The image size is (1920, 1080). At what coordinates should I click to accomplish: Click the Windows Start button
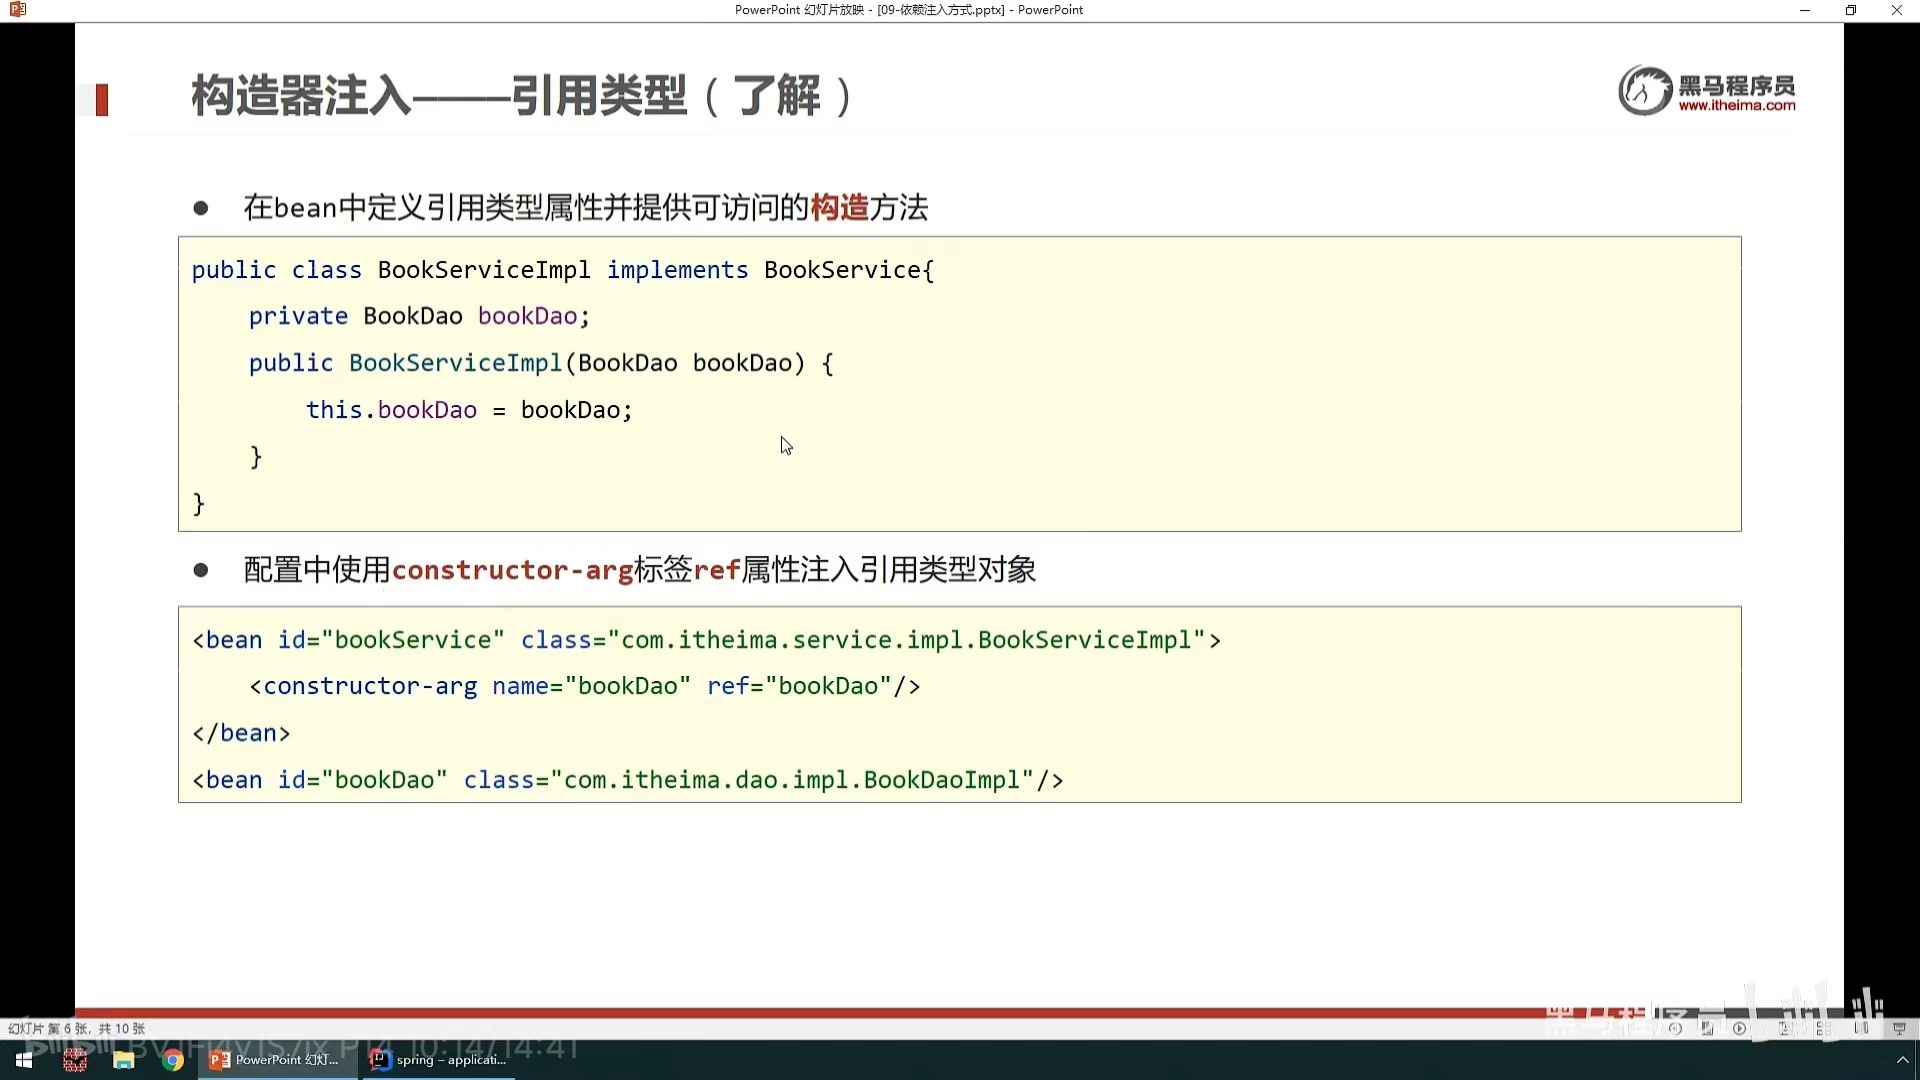pyautogui.click(x=24, y=1060)
